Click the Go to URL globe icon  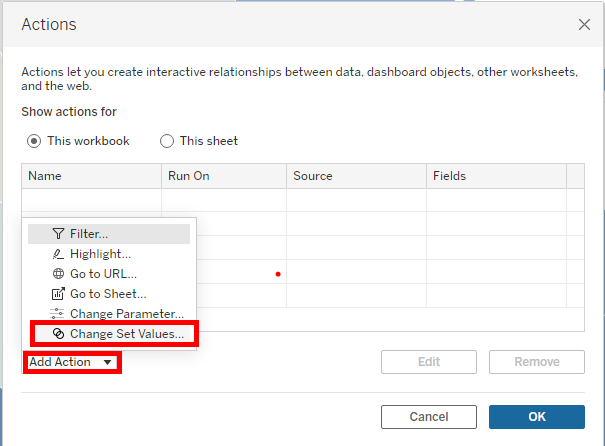[58, 274]
